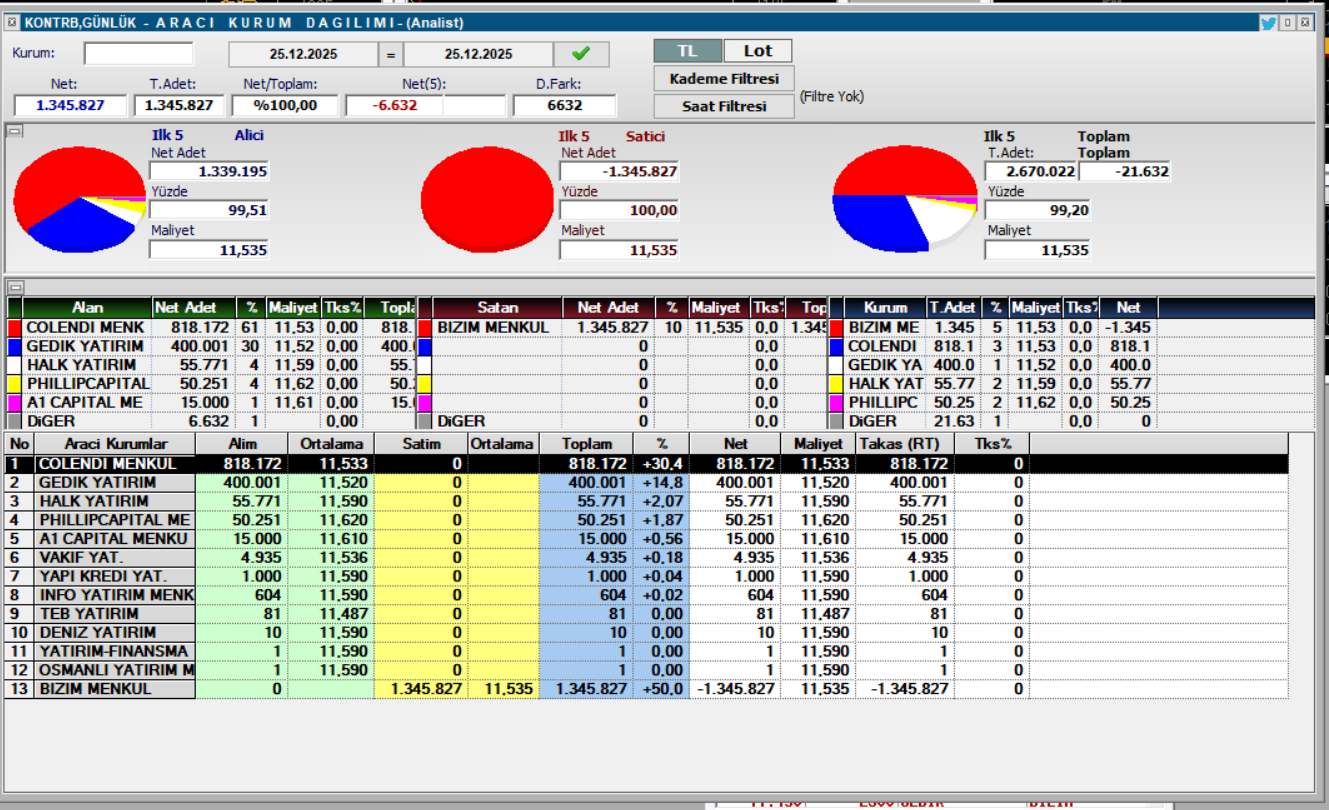This screenshot has width=1329, height=810.
Task: Click the Ilk 5 Satici pie chart
Action: coord(488,200)
